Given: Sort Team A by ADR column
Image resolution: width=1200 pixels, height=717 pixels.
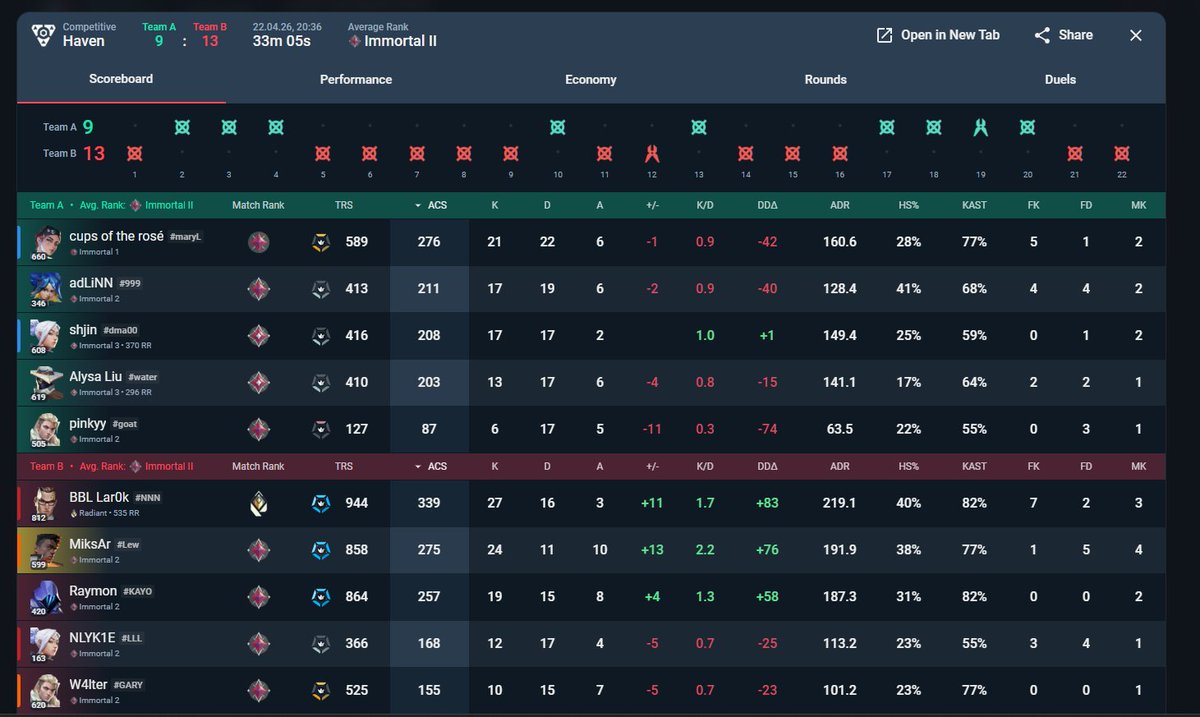Looking at the screenshot, I should tap(839, 205).
